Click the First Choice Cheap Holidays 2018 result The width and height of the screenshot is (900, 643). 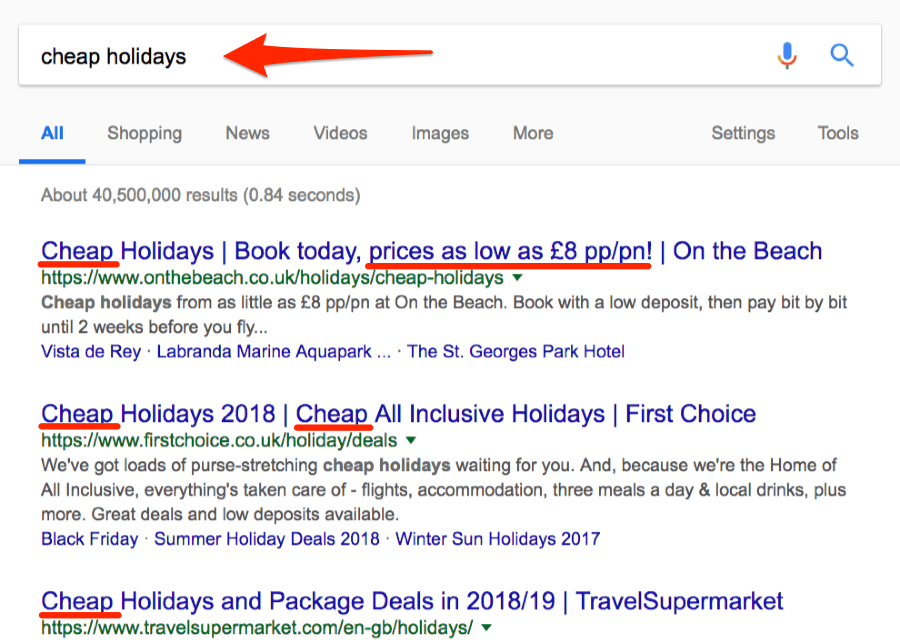(398, 413)
